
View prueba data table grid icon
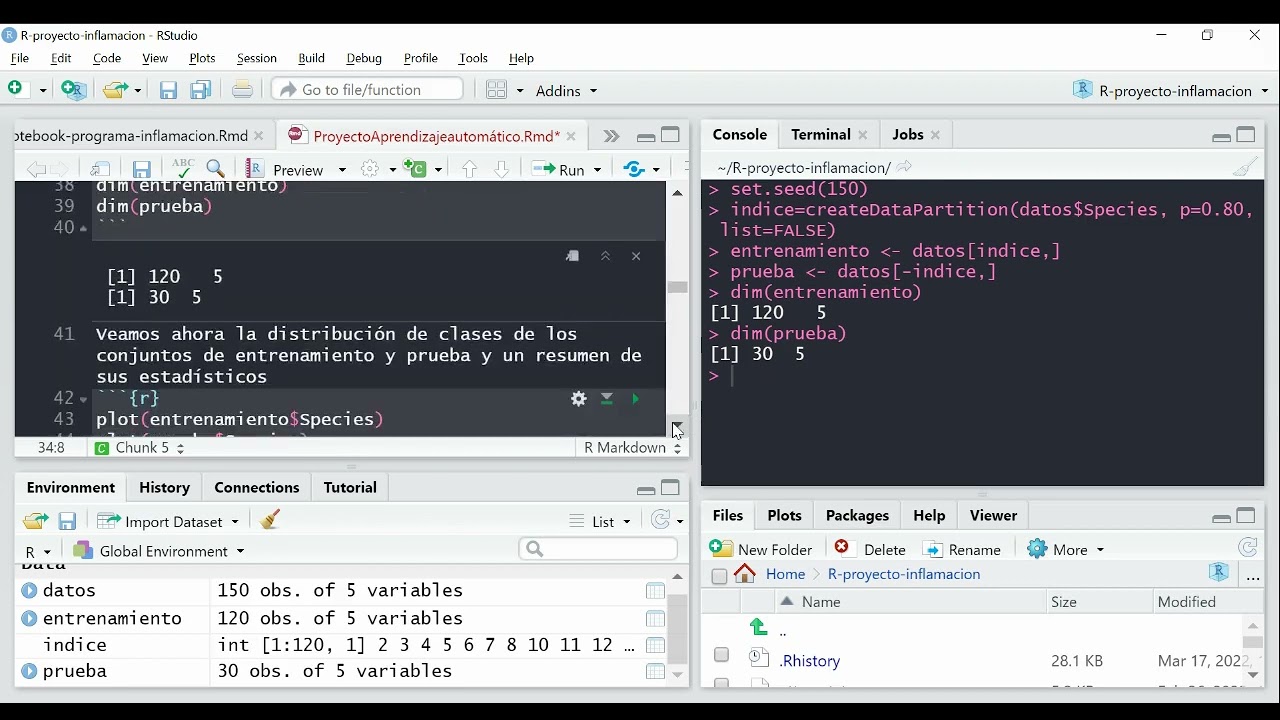[x=655, y=672]
